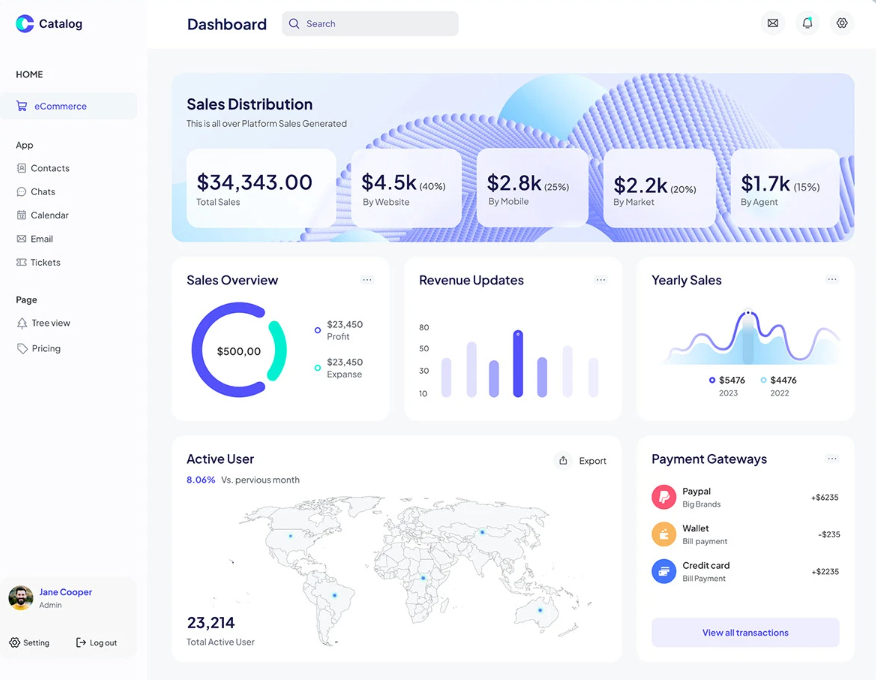Click the Jane Cooper name link

pyautogui.click(x=65, y=592)
